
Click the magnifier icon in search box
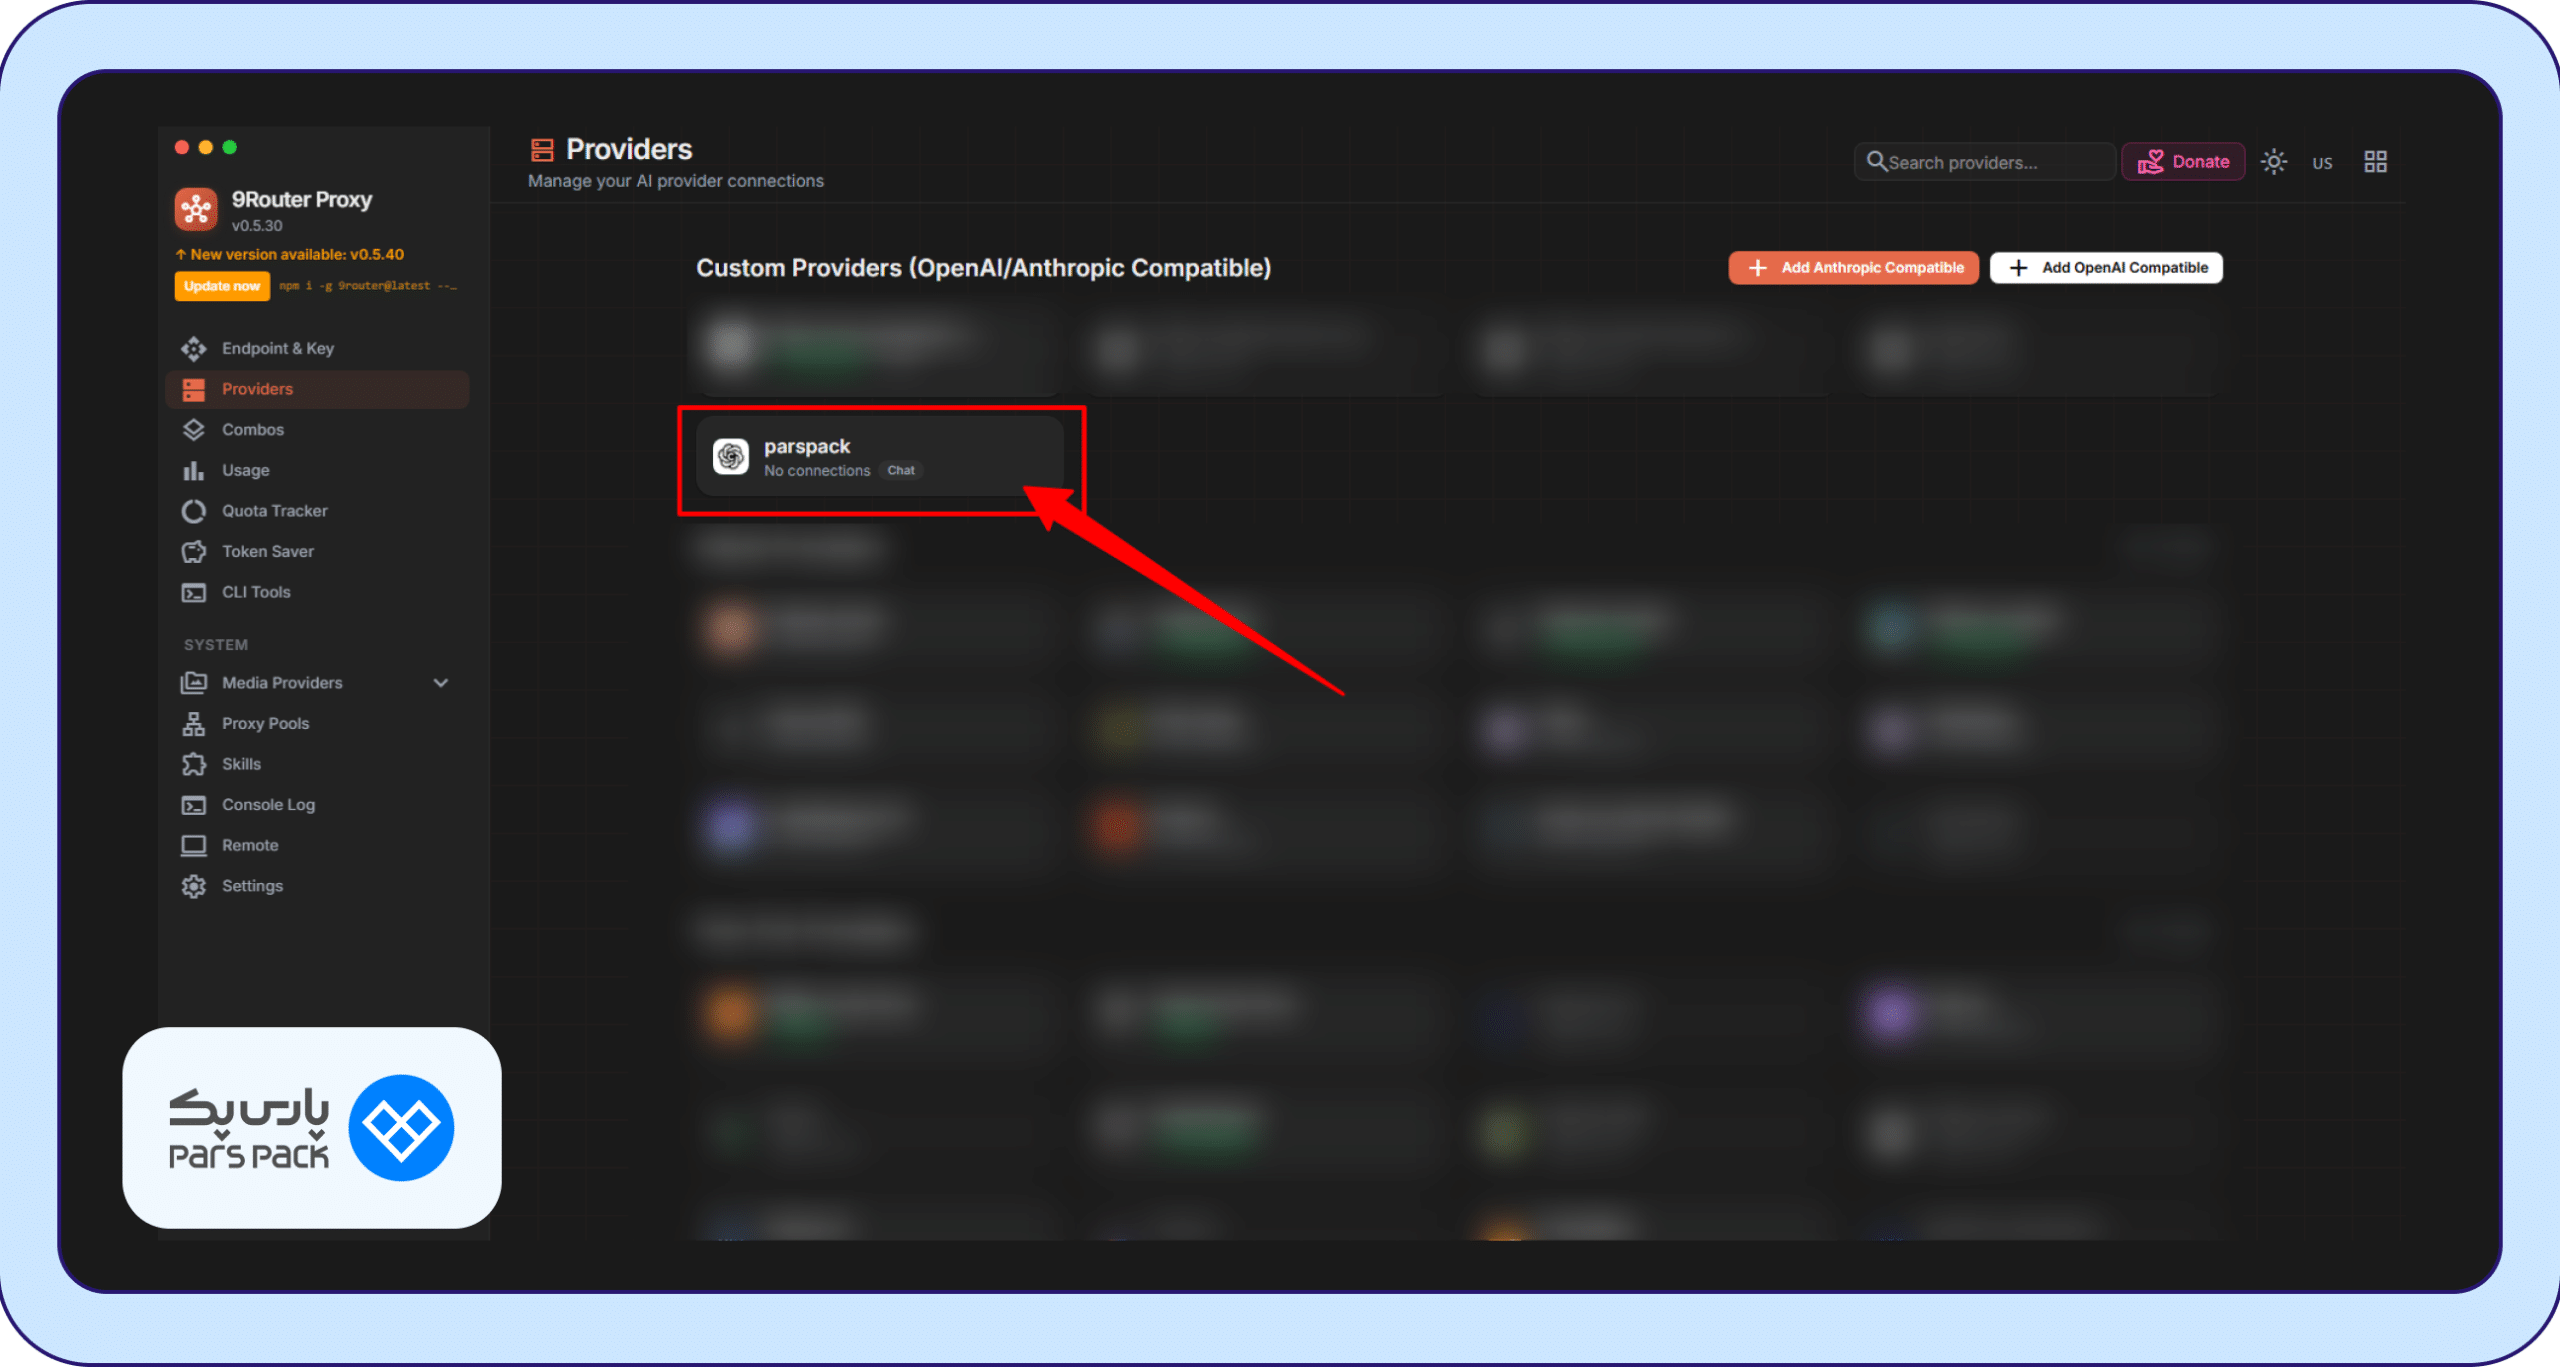click(1876, 161)
